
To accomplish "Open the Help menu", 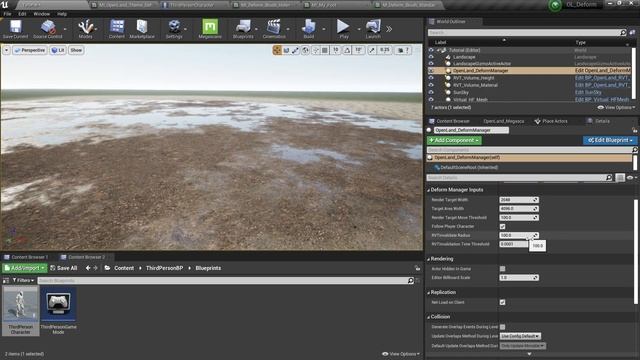I will tap(62, 14).
